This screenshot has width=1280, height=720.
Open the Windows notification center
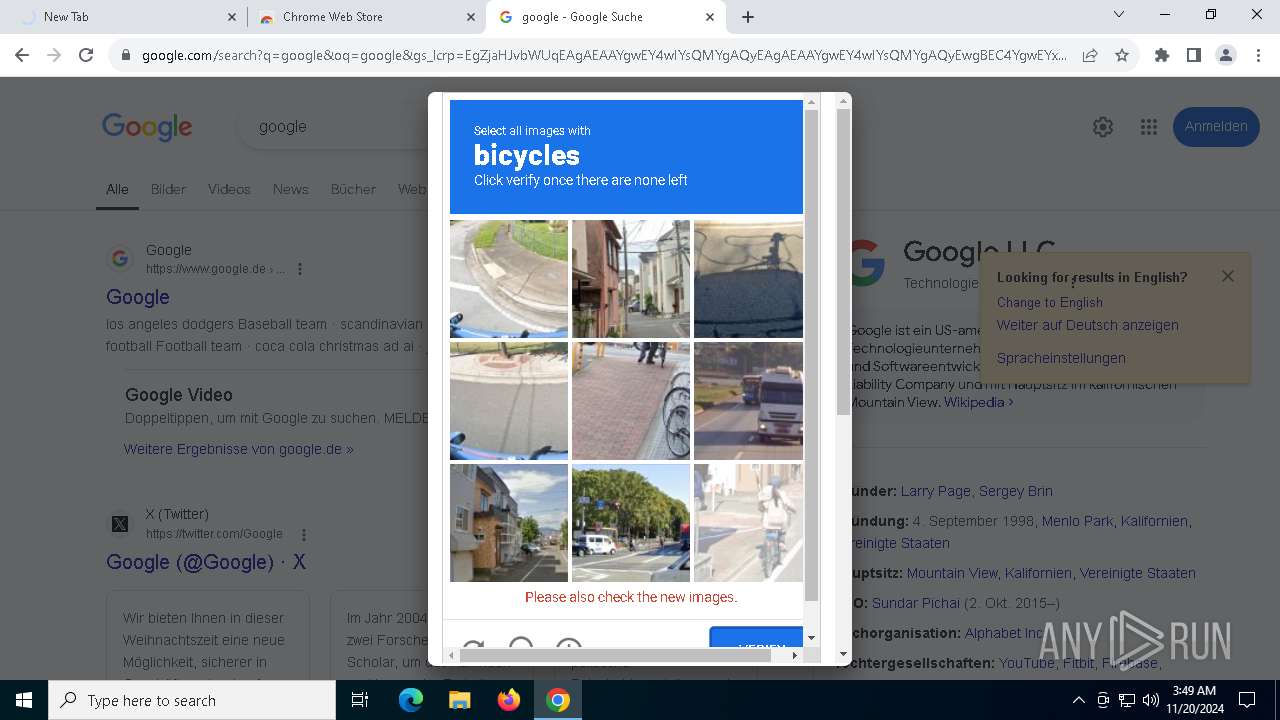1247,700
